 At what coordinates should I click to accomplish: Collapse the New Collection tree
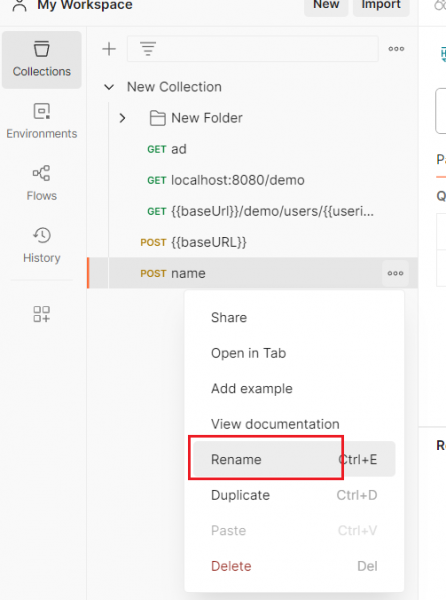[x=109, y=87]
